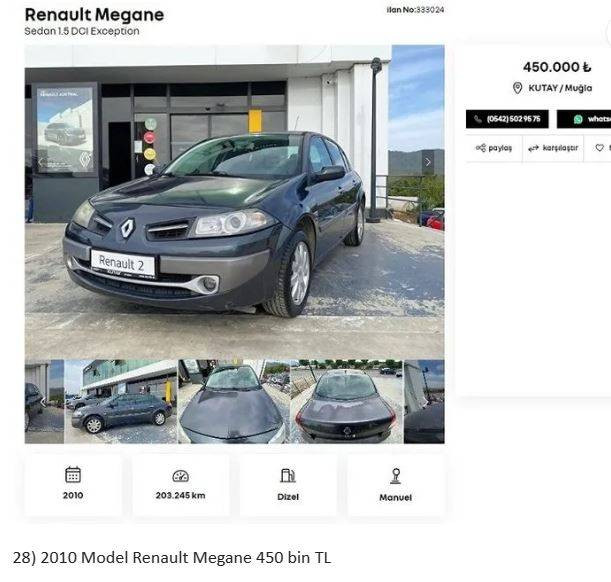611x582 pixels.
Task: Click the gear shift icon above Manuel
Action: [396, 476]
